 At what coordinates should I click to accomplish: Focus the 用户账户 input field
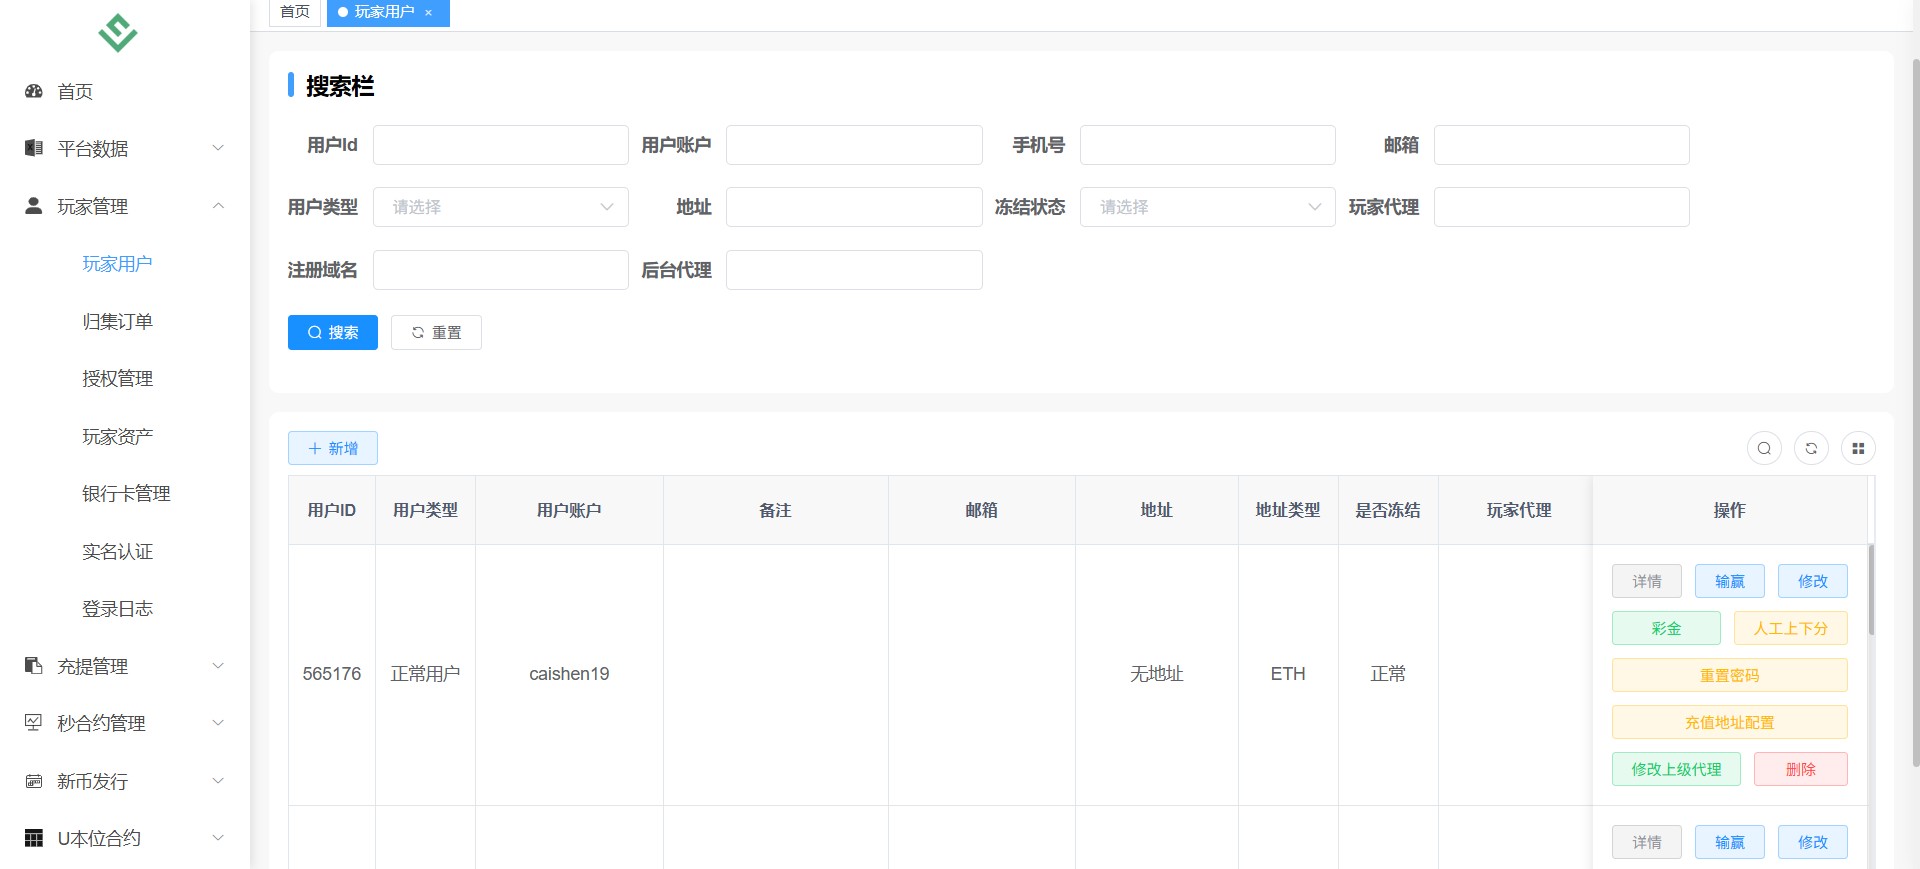tap(854, 145)
